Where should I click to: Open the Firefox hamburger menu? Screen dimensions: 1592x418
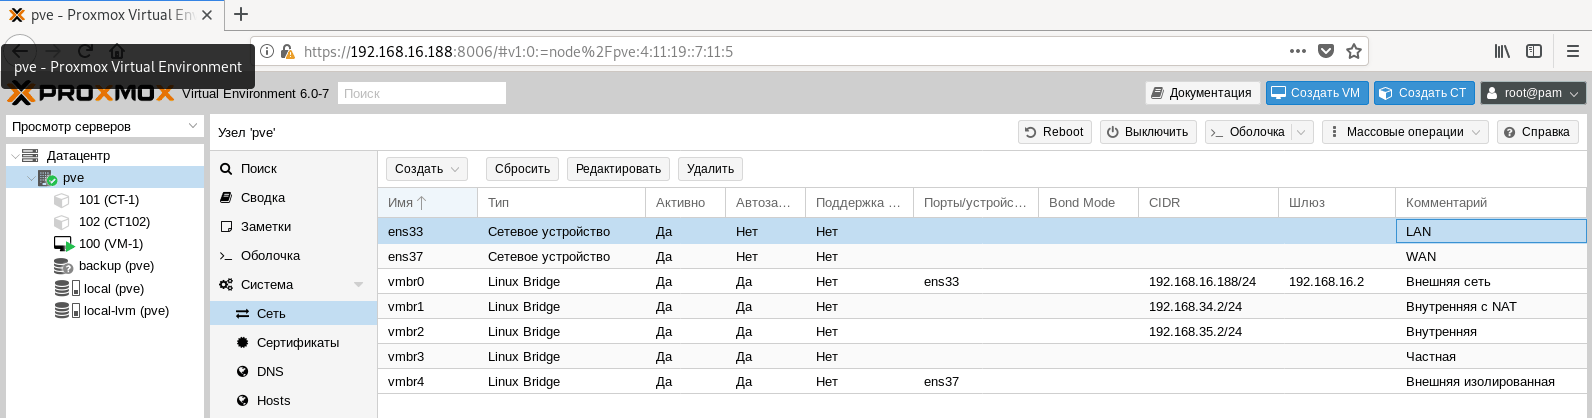(1572, 51)
